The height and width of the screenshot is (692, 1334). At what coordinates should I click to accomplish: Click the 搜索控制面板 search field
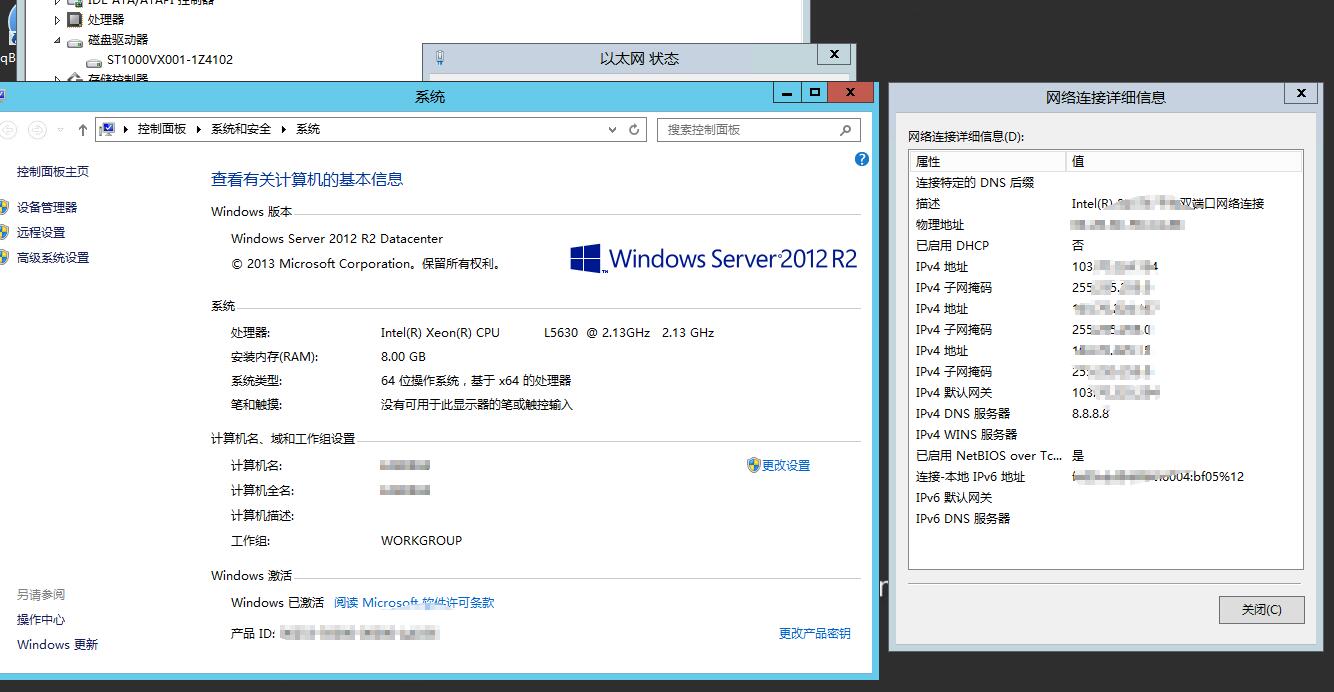pyautogui.click(x=758, y=129)
